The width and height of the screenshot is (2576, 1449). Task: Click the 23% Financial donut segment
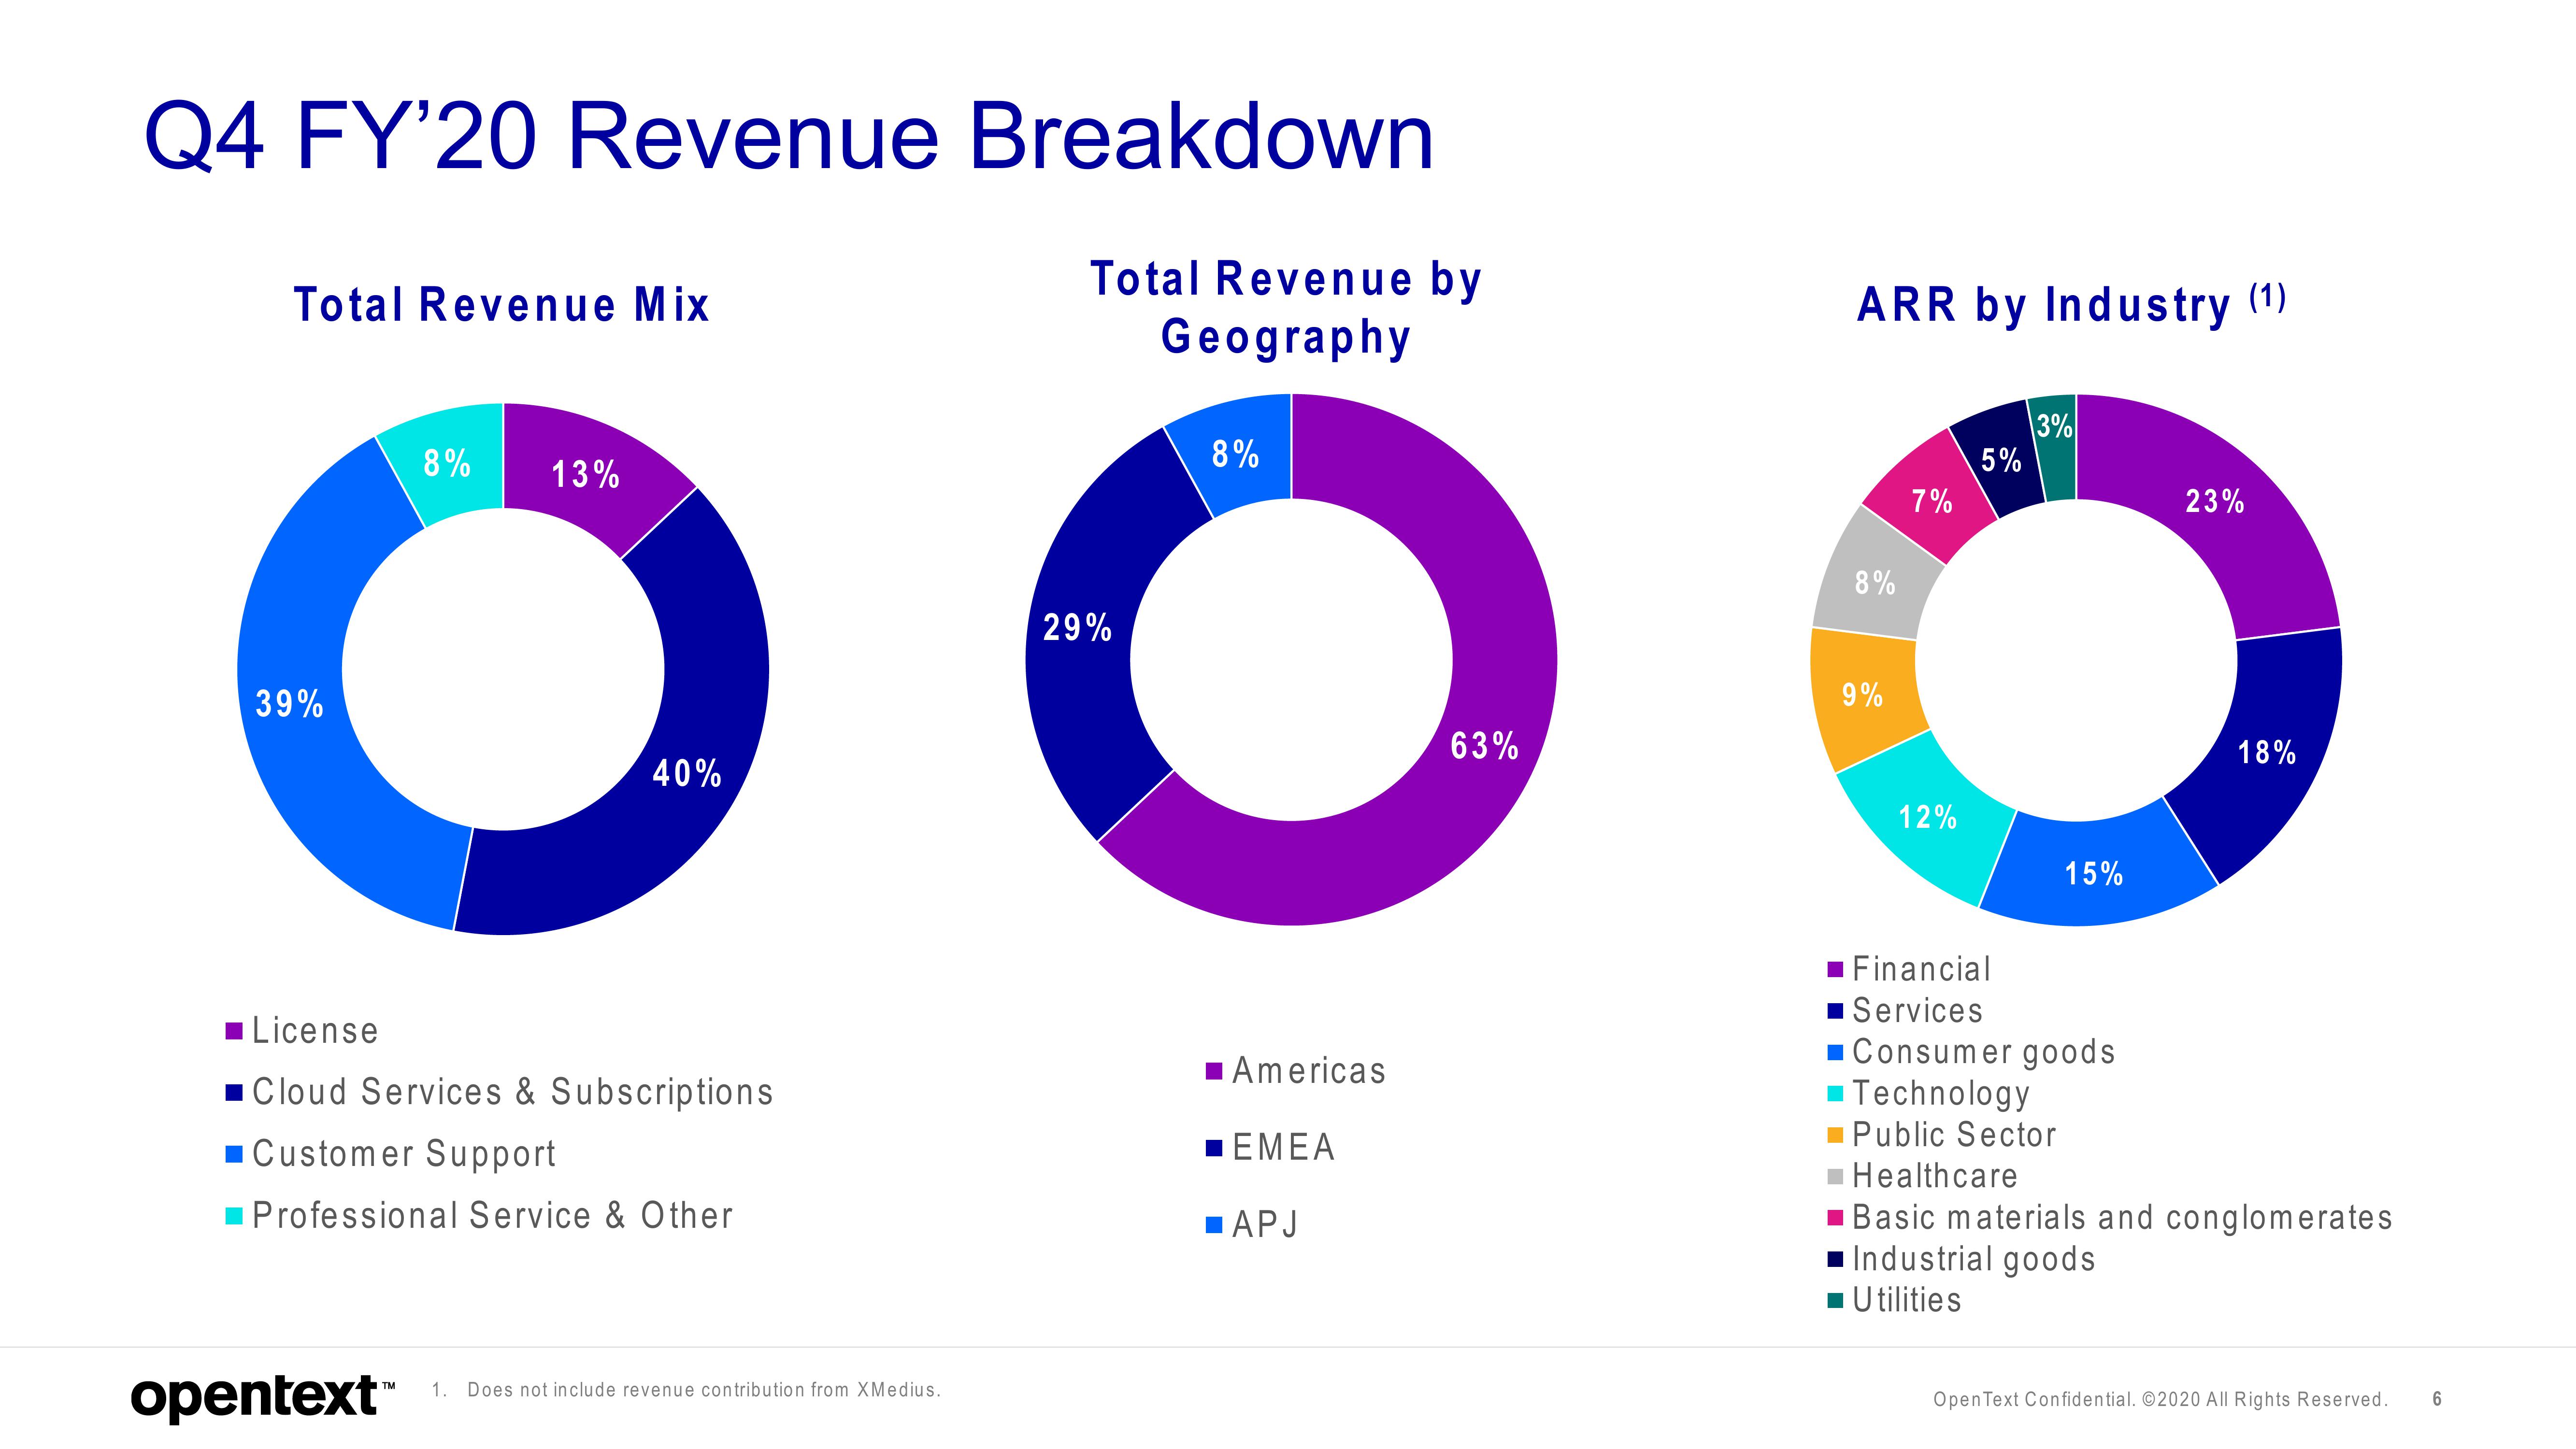coord(2214,500)
